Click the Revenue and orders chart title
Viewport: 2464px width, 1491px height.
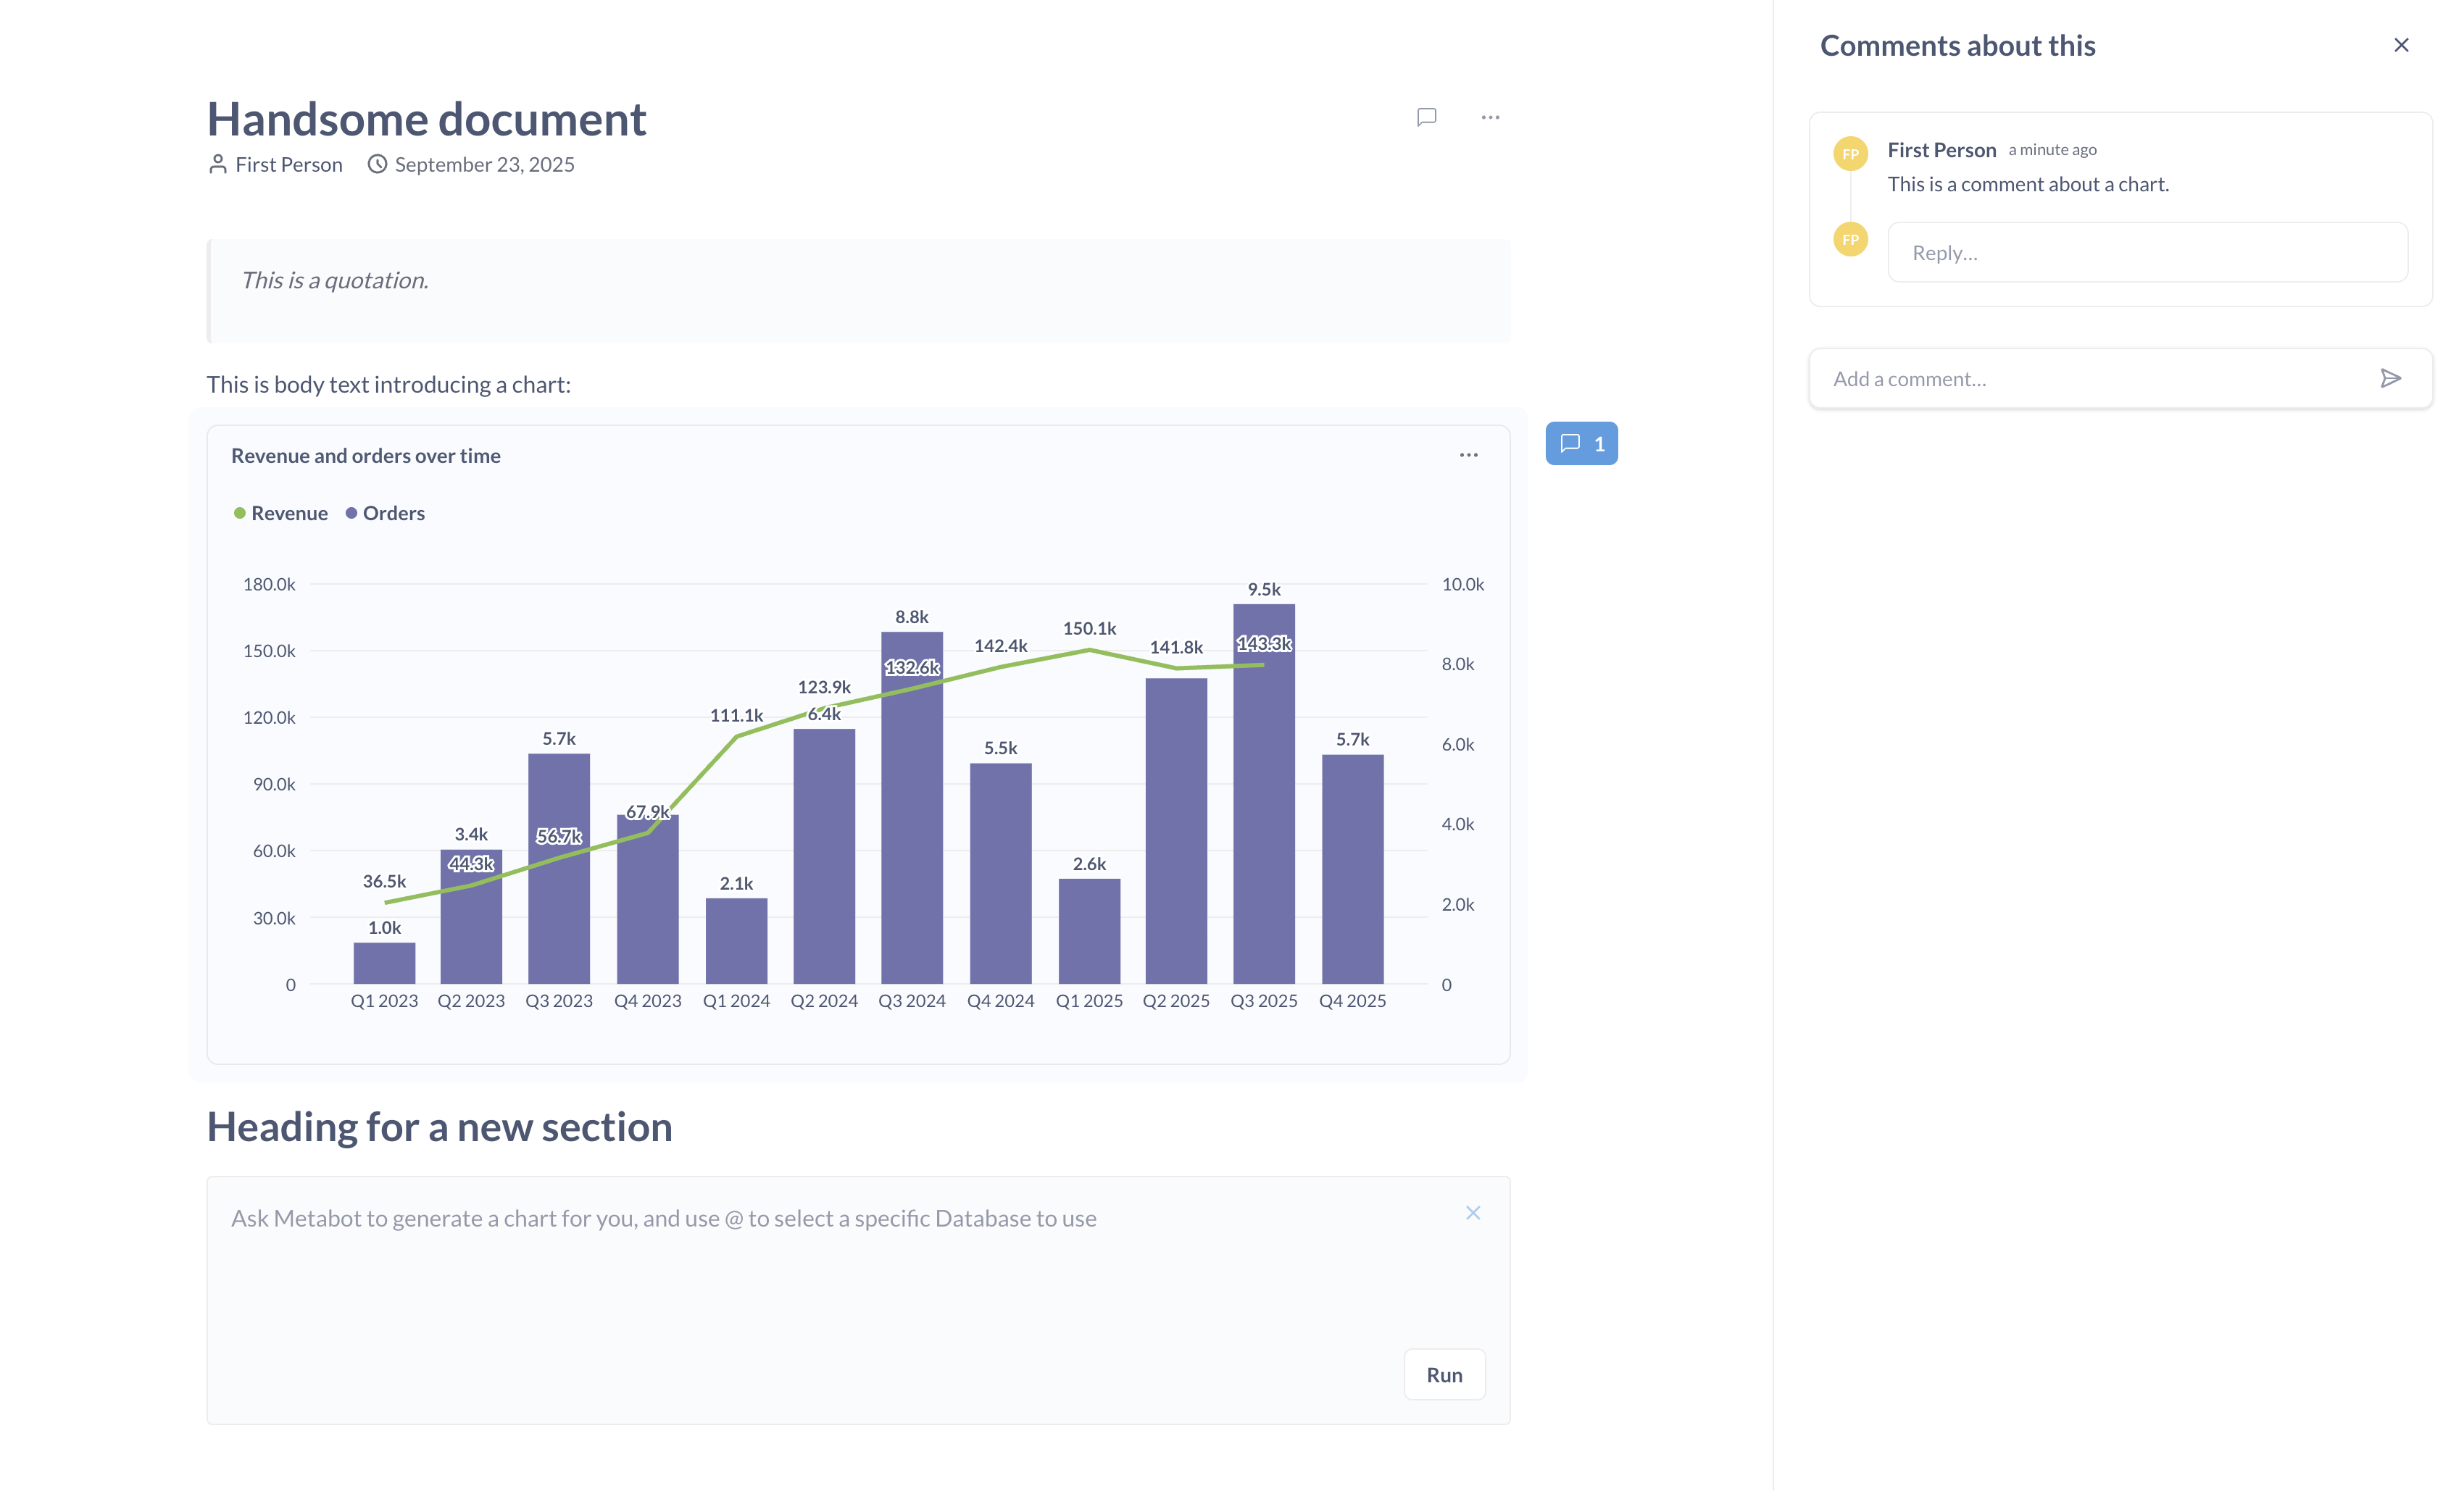point(366,456)
